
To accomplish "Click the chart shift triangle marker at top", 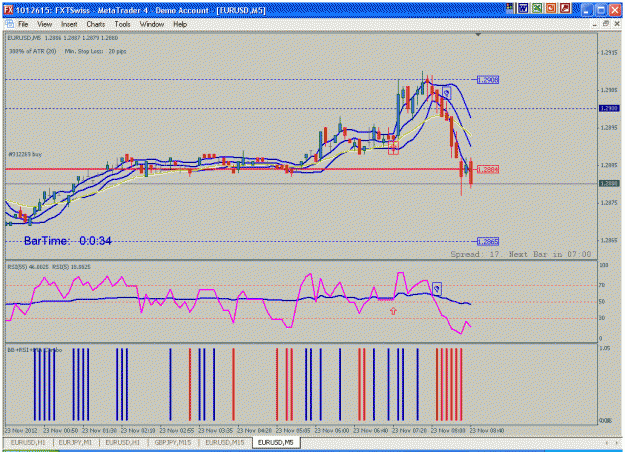I will [x=478, y=35].
